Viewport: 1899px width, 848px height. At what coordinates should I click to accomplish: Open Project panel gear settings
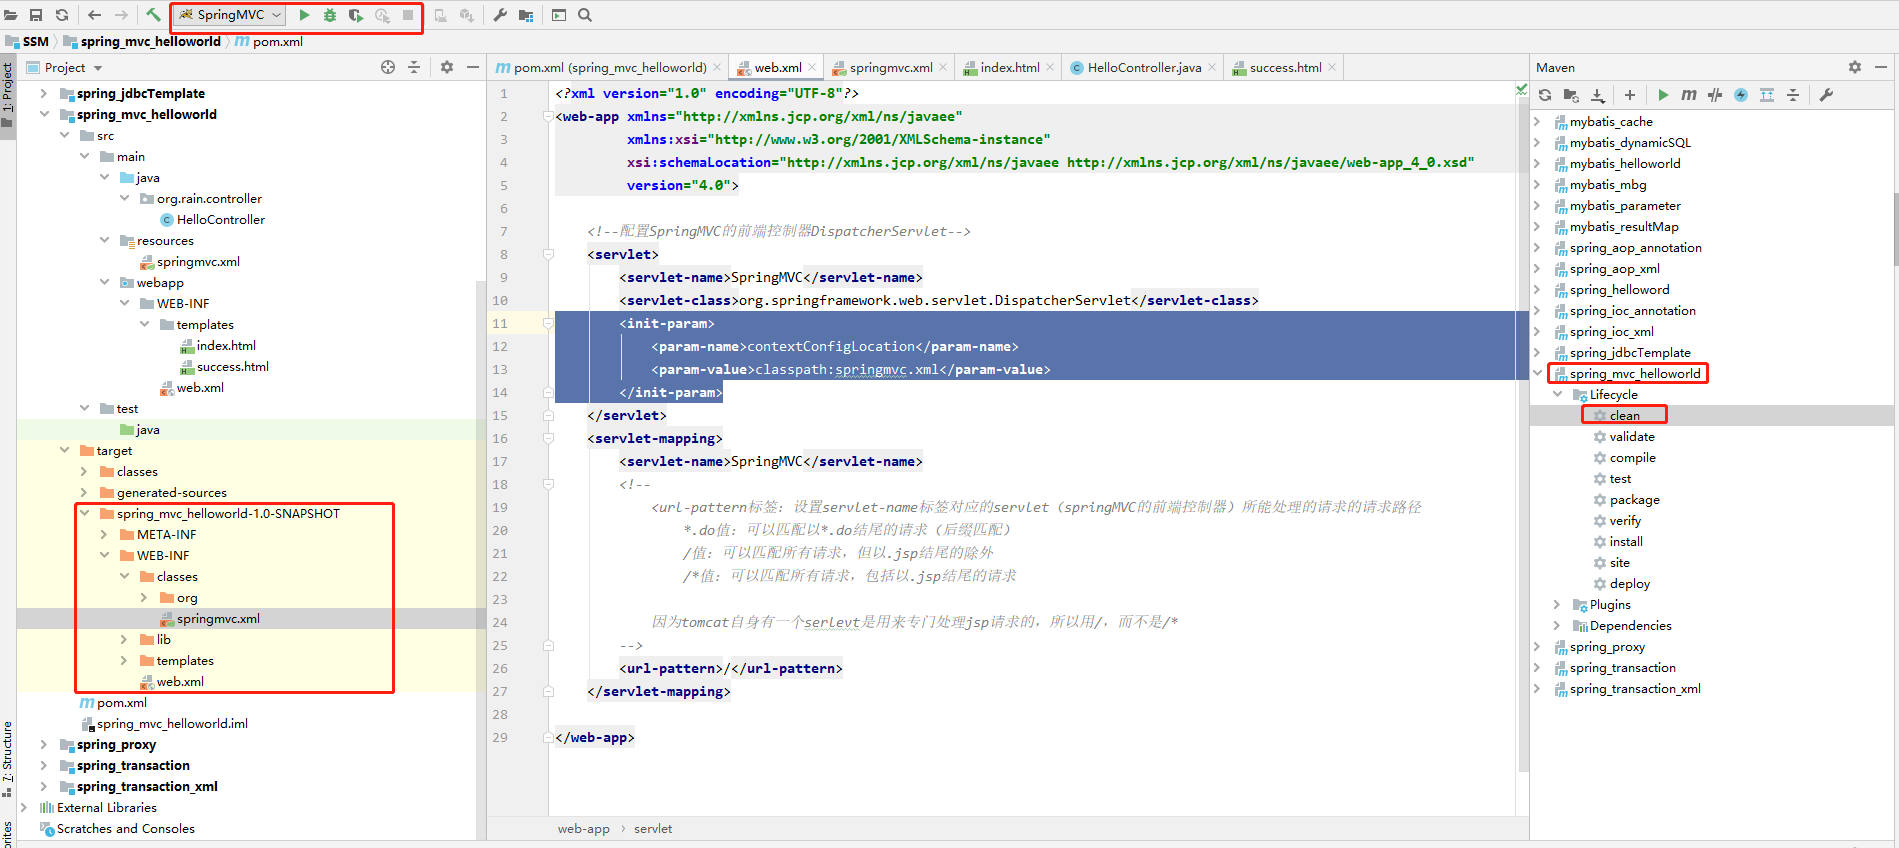[x=447, y=67]
